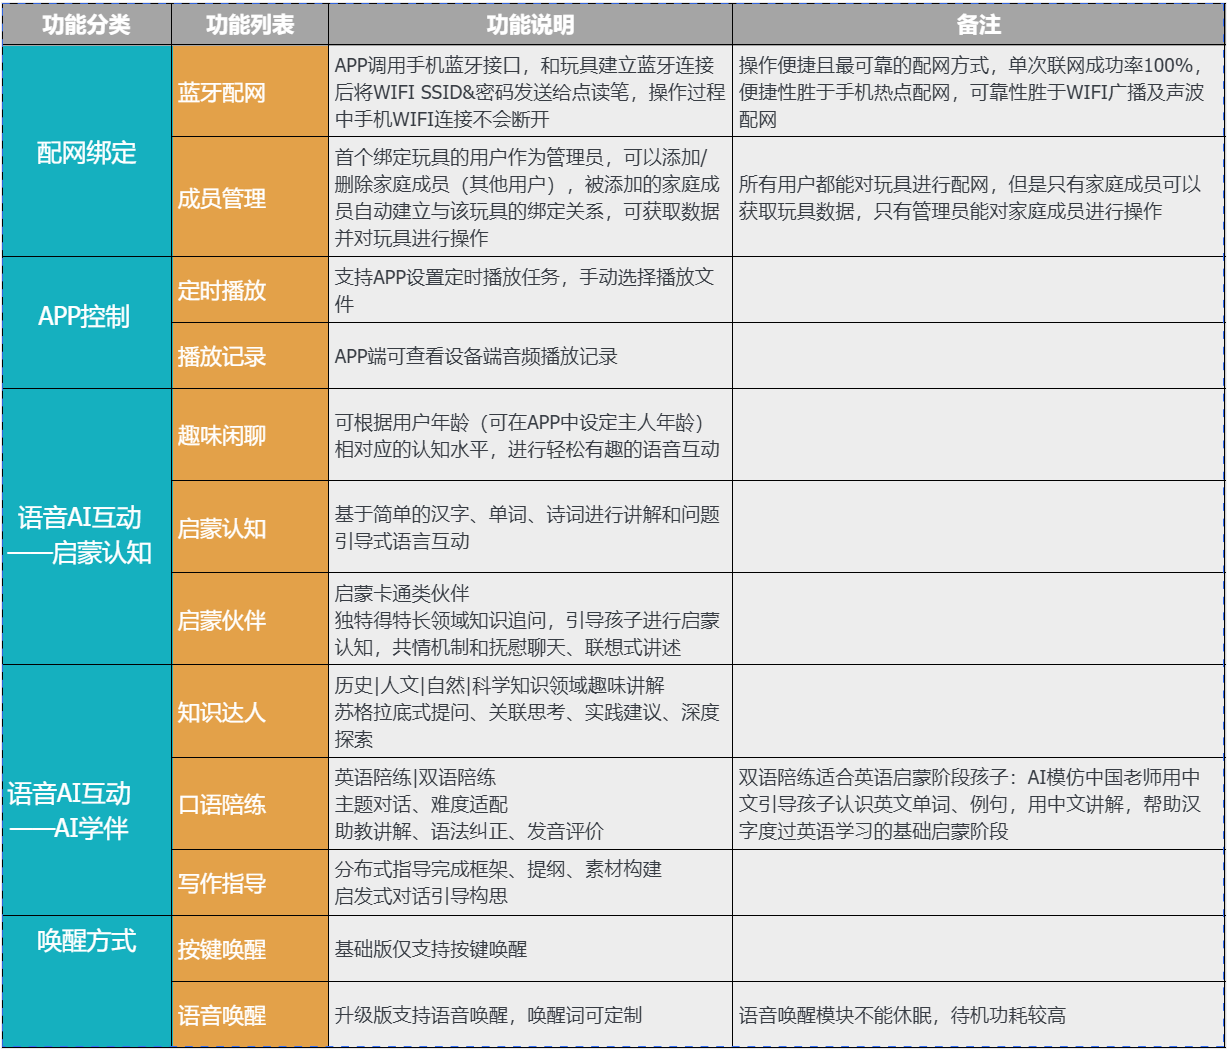Select description starting 历史|人文|自然|科学知识领域
Image resolution: width=1229 pixels, height=1050 pixels.
pyautogui.click(x=530, y=712)
